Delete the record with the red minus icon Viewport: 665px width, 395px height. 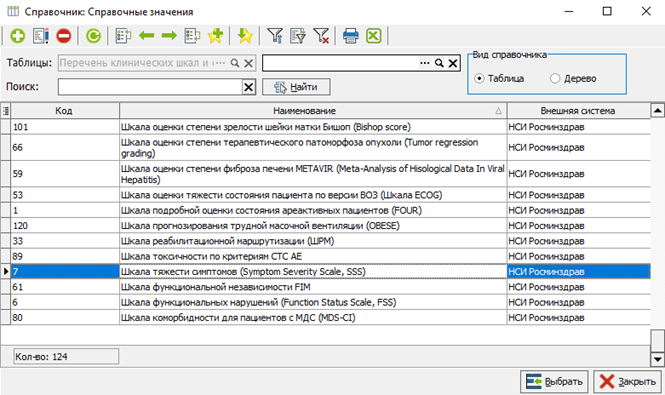(64, 36)
